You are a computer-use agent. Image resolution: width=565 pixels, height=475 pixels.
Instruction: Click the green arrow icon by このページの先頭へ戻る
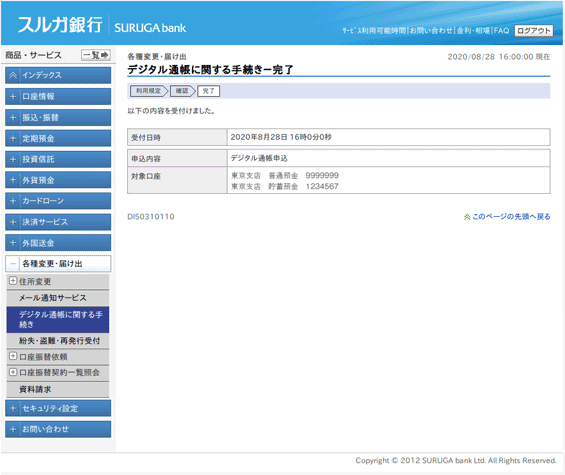pos(467,217)
